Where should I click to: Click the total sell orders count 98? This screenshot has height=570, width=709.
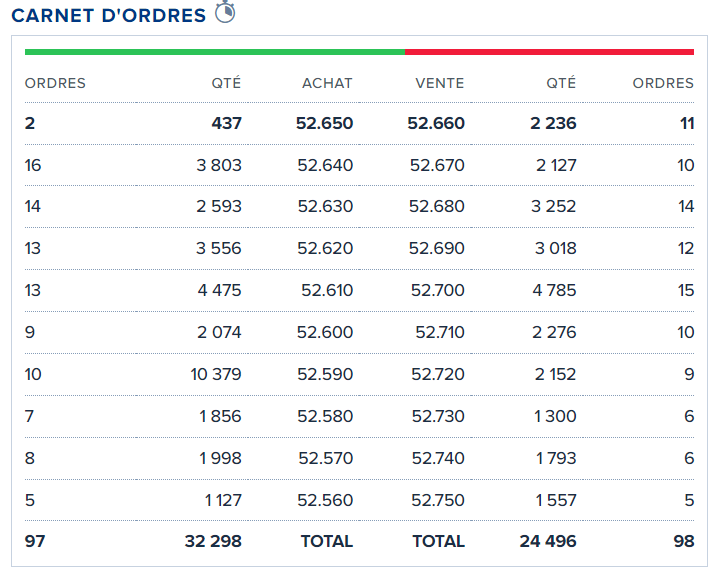[683, 541]
